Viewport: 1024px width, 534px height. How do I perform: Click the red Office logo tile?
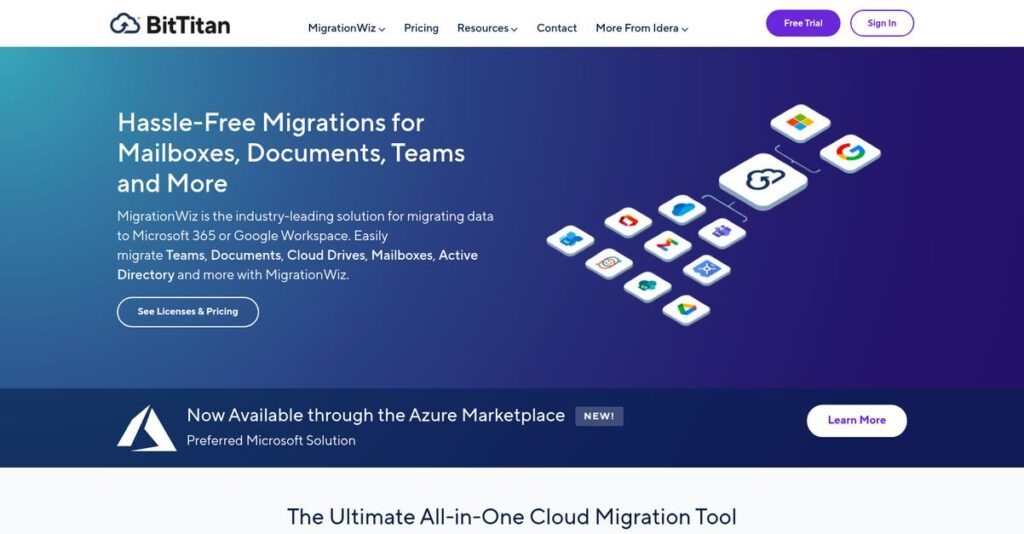(628, 222)
